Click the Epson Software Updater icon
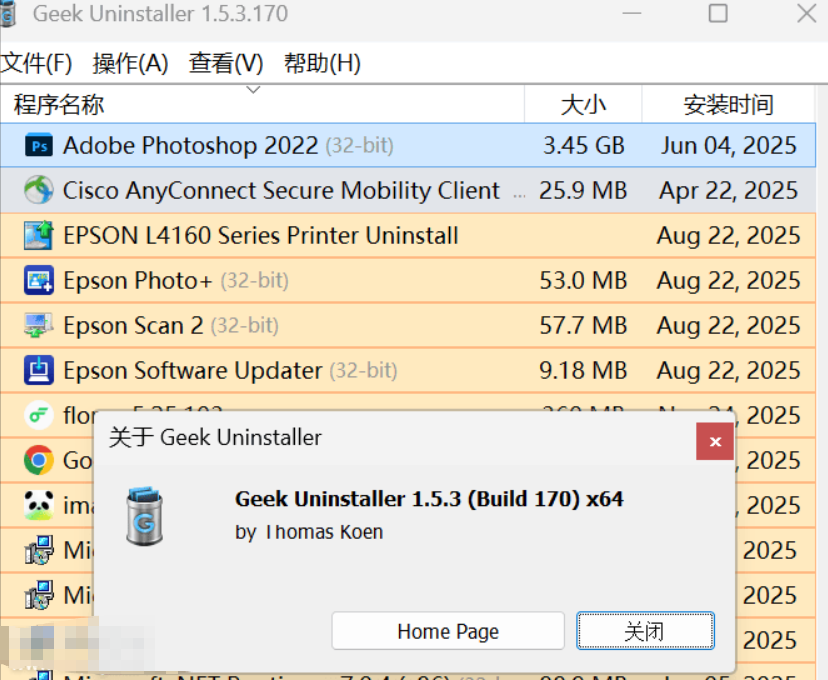This screenshot has height=680, width=828. [x=39, y=371]
